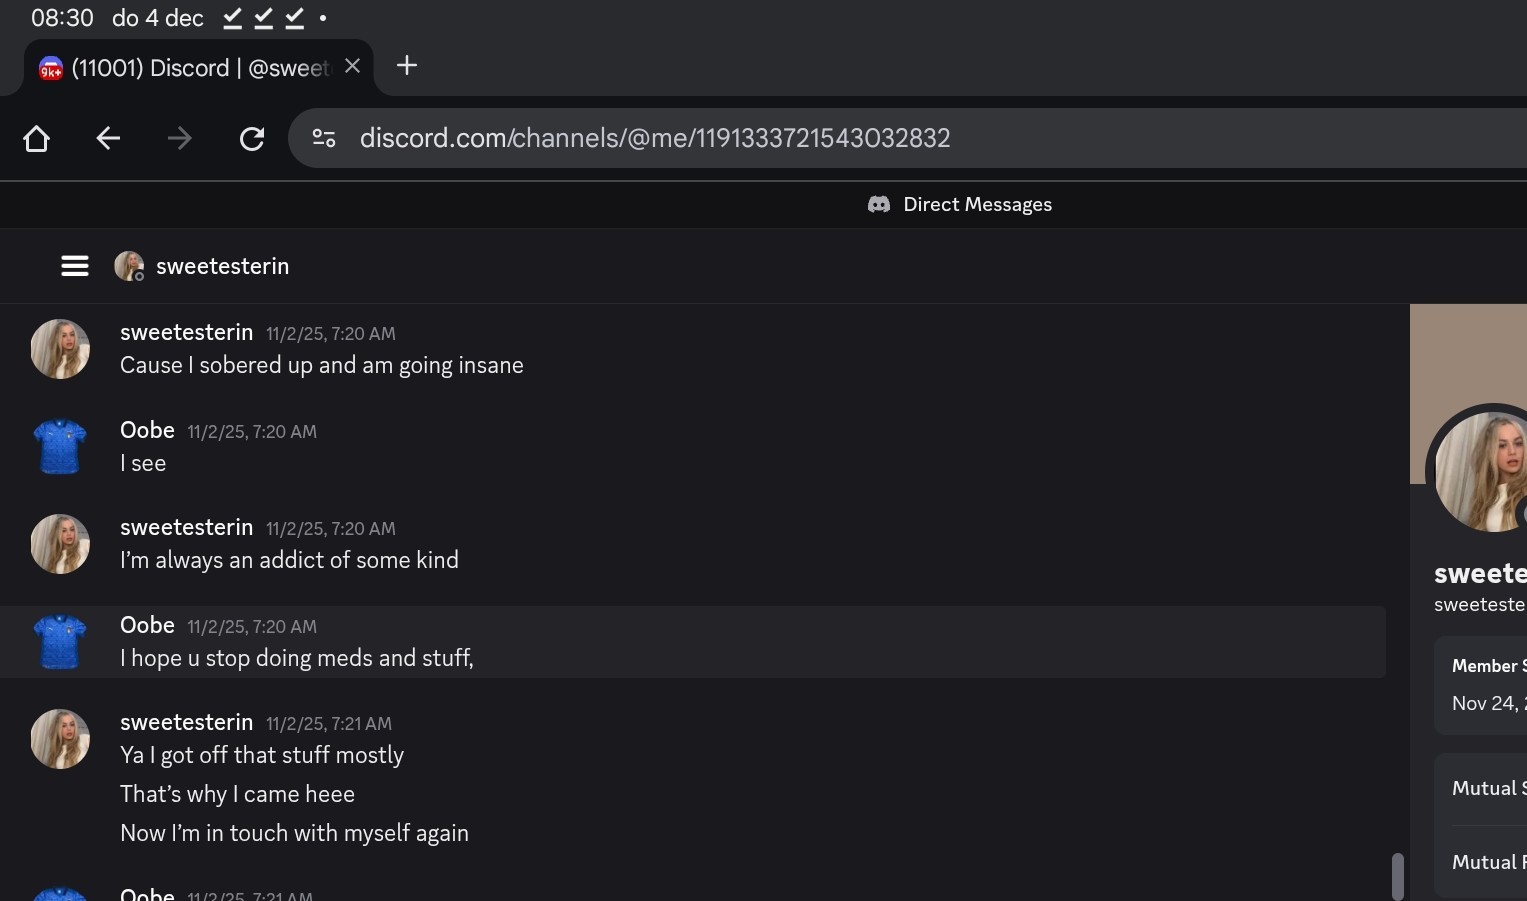The image size is (1527, 901).
Task: Open large profile picture in side panel
Action: tap(1481, 472)
